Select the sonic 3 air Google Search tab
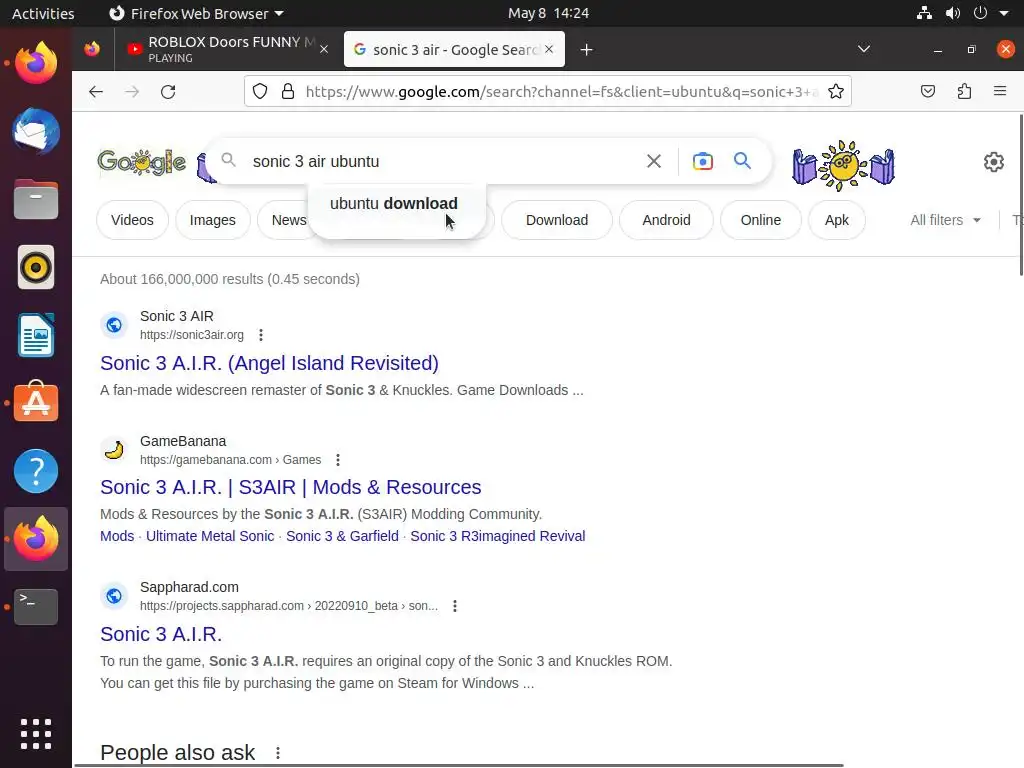1024x768 pixels. coord(454,49)
